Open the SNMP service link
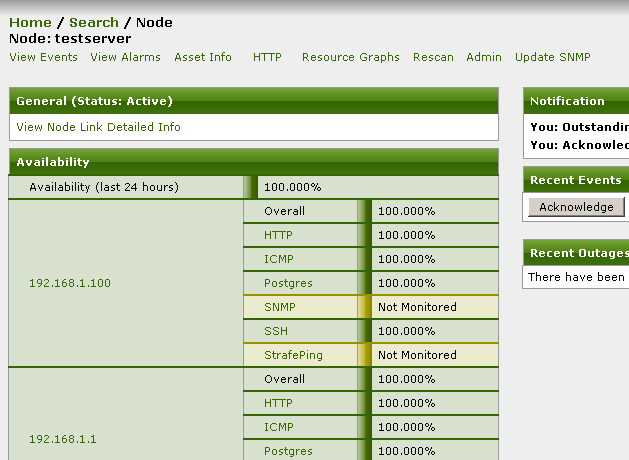Viewport: 629px width, 460px height. 280,307
